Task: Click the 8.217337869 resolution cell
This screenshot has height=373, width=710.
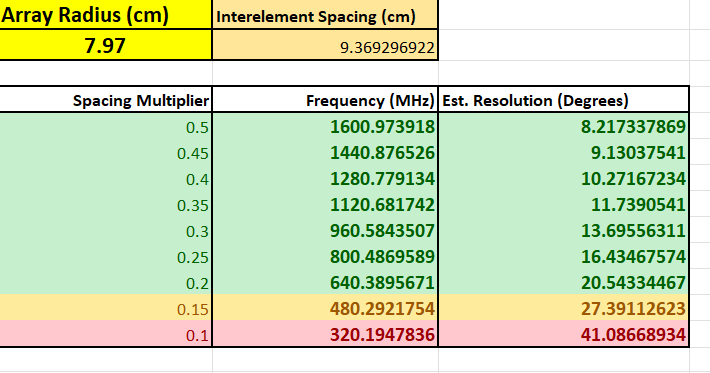Action: coord(564,126)
